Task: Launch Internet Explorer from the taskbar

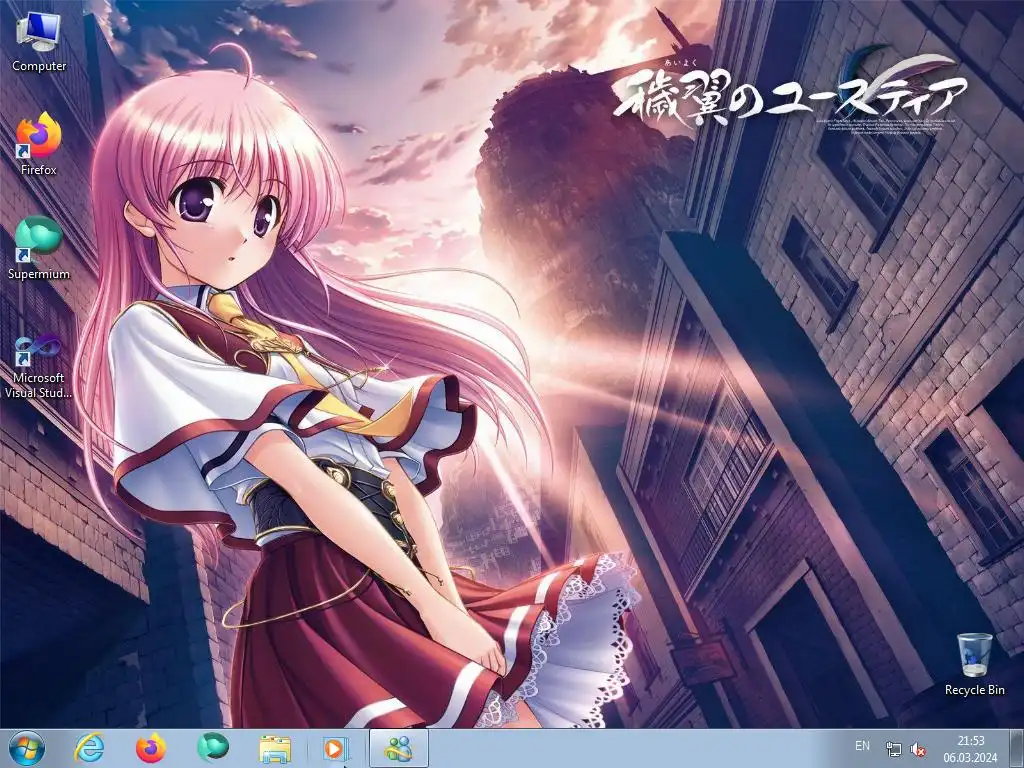Action: coord(89,748)
